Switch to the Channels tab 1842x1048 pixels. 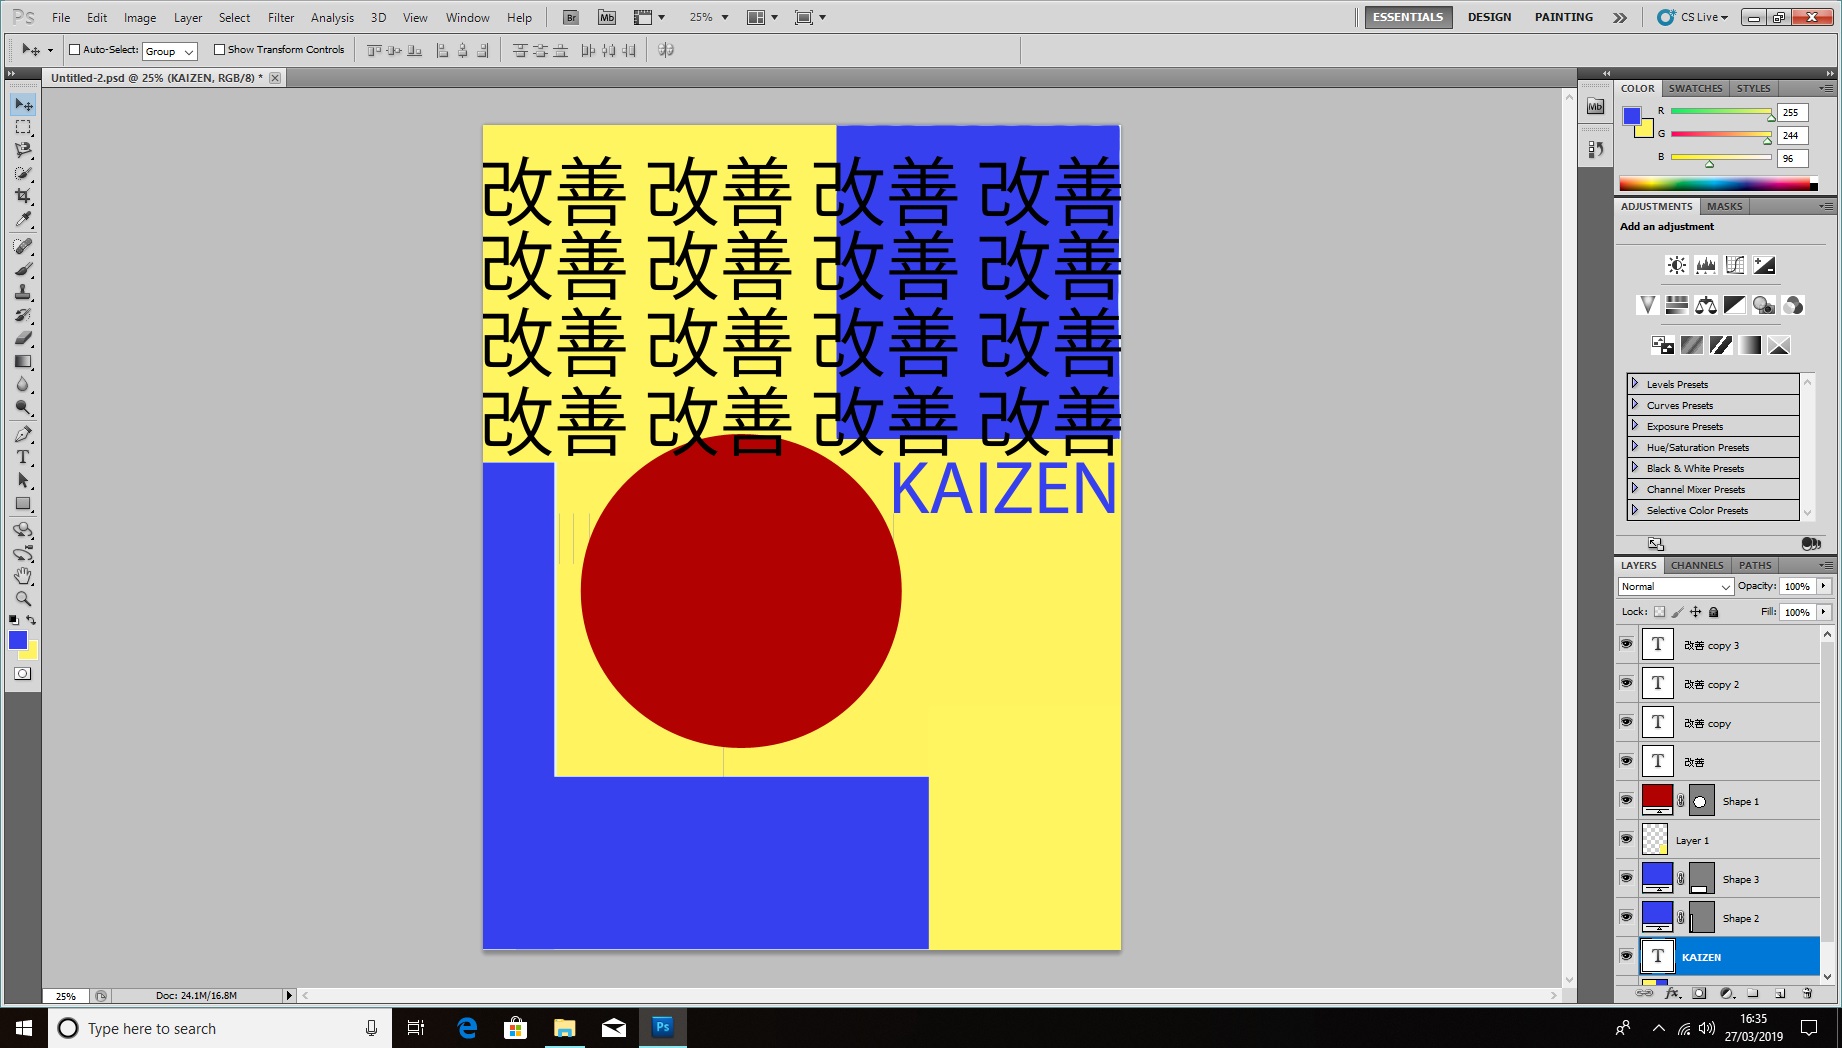1697,565
